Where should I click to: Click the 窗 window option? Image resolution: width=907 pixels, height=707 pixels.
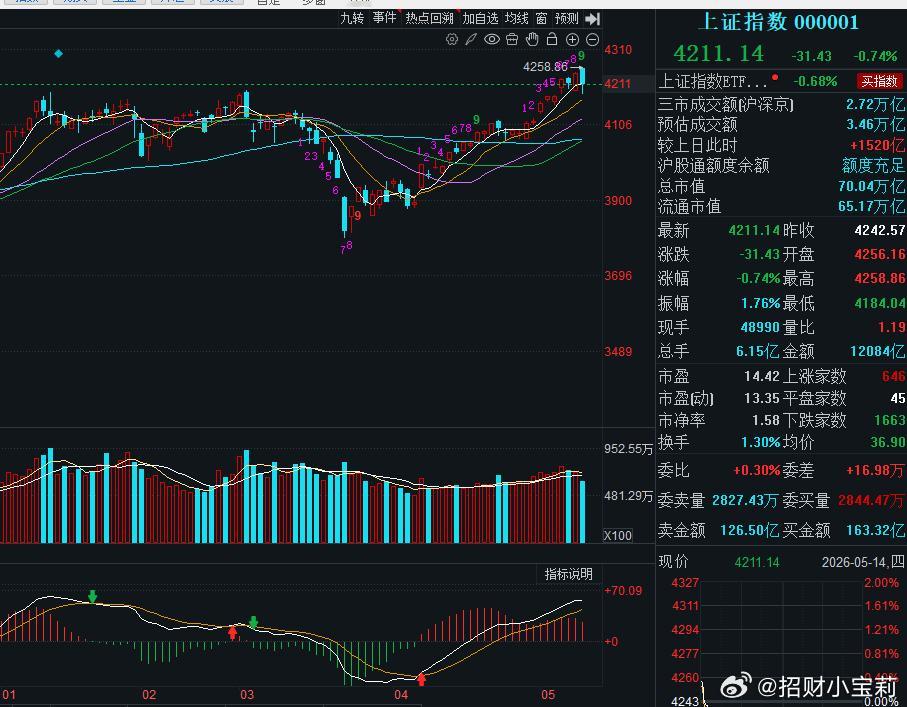pyautogui.click(x=541, y=19)
